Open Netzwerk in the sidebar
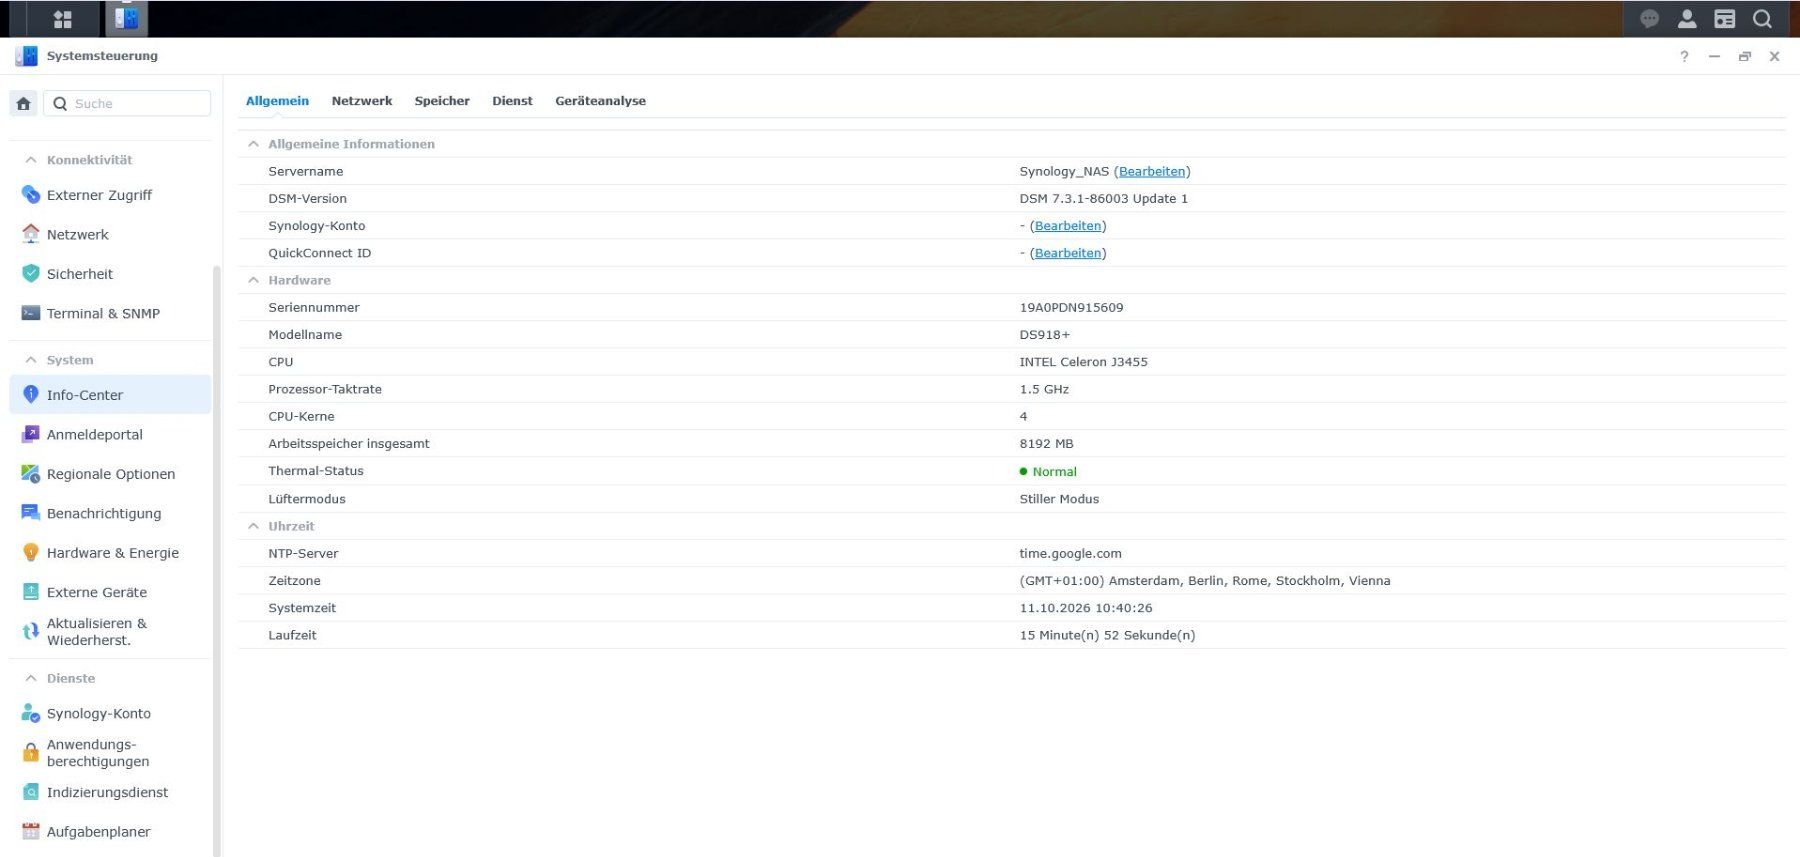The image size is (1800, 857). coord(110,234)
